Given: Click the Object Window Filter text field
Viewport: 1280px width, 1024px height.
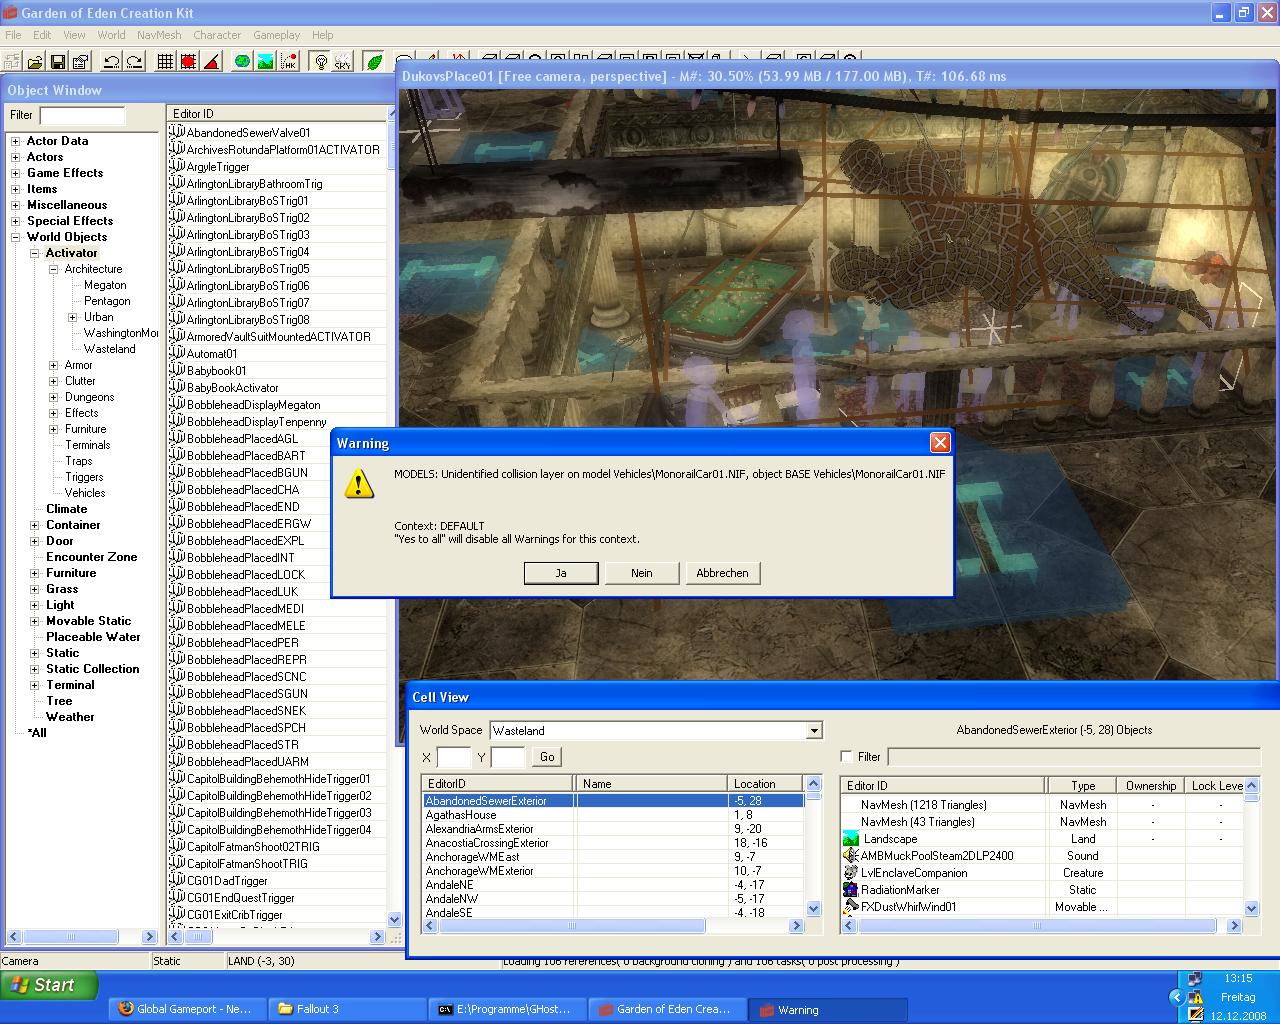Looking at the screenshot, I should (82, 115).
